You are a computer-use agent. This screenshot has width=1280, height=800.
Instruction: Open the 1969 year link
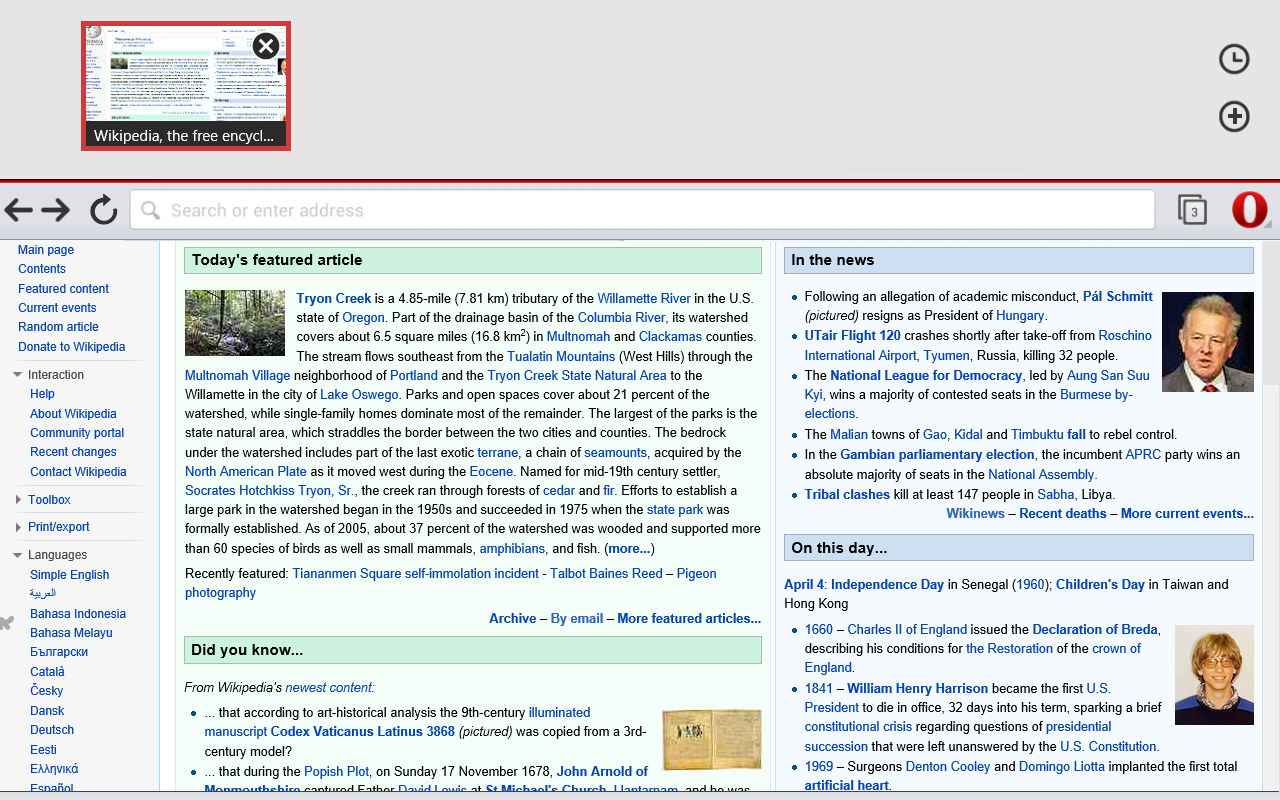coord(819,767)
